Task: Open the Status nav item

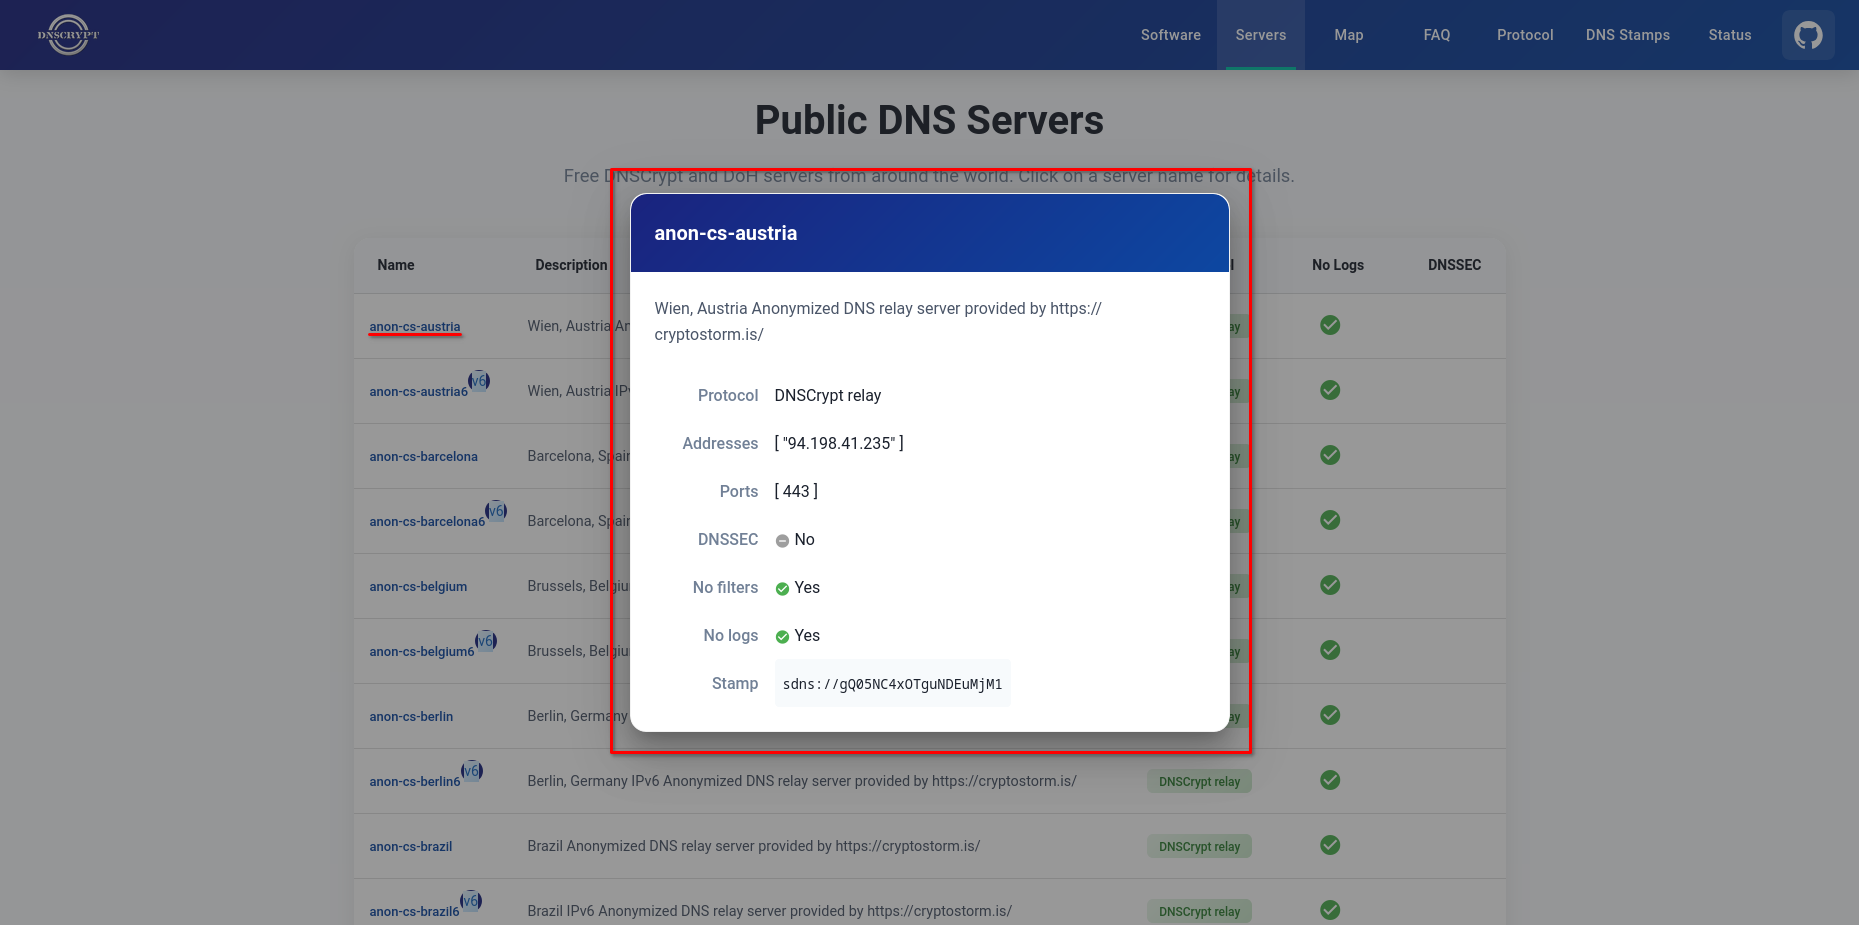Action: (x=1730, y=35)
